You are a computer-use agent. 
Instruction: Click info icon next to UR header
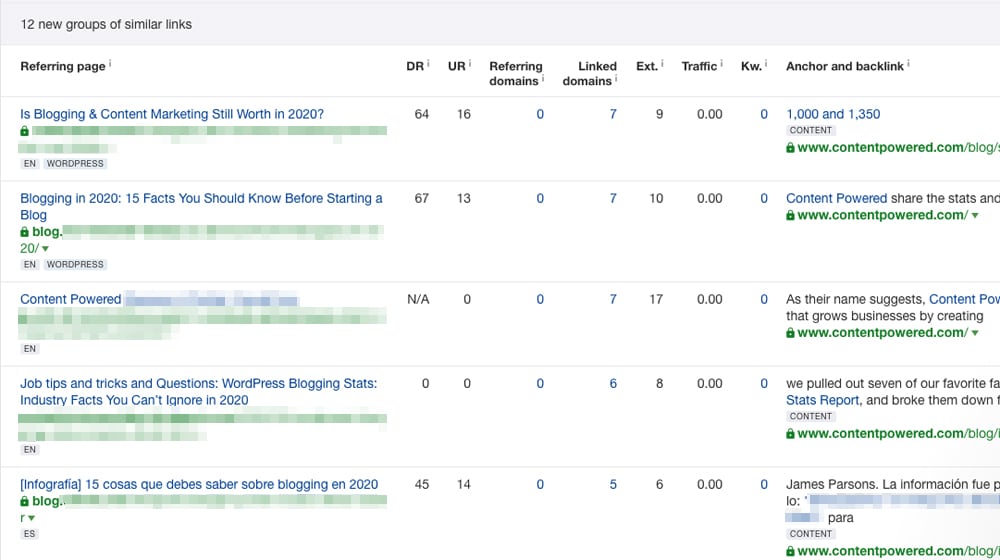(469, 63)
